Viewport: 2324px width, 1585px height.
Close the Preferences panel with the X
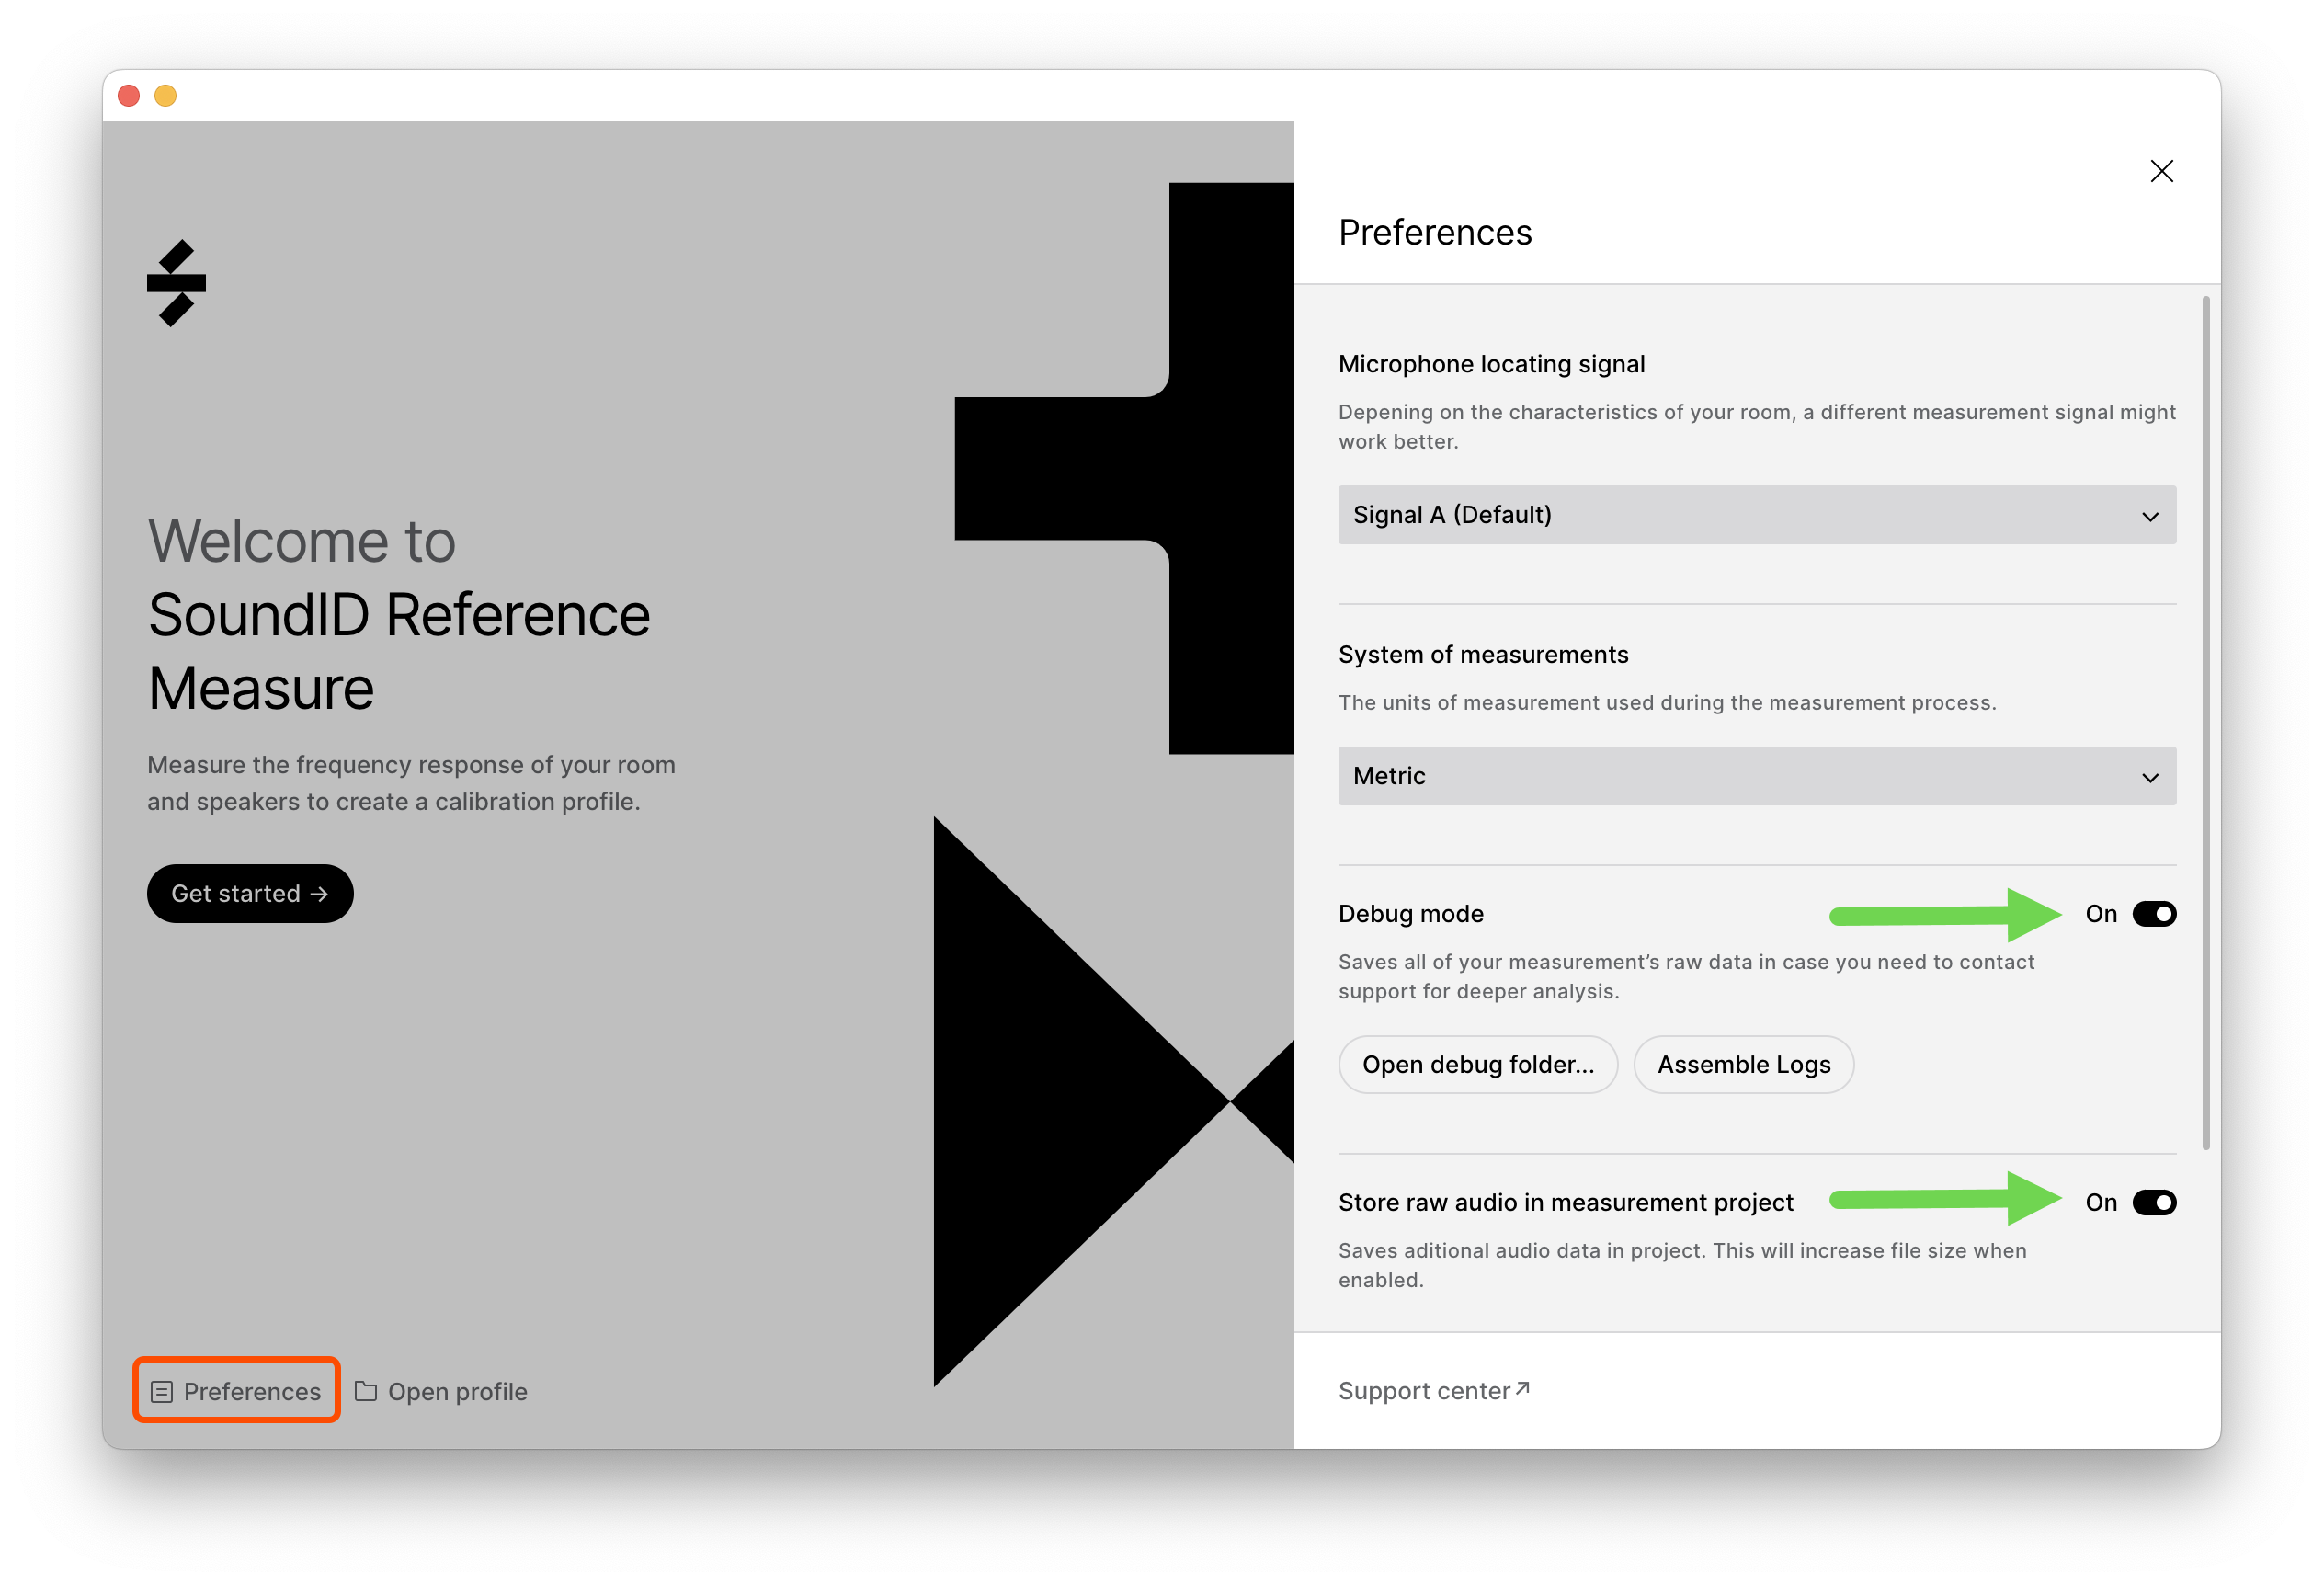(2161, 171)
